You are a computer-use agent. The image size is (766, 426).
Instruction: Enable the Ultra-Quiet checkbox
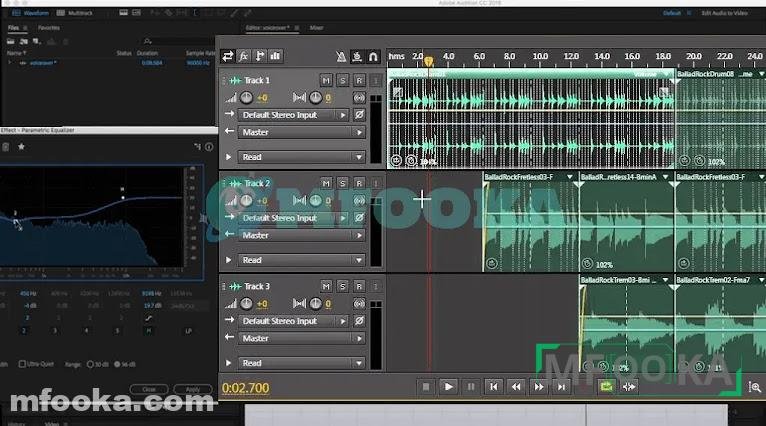(x=22, y=364)
